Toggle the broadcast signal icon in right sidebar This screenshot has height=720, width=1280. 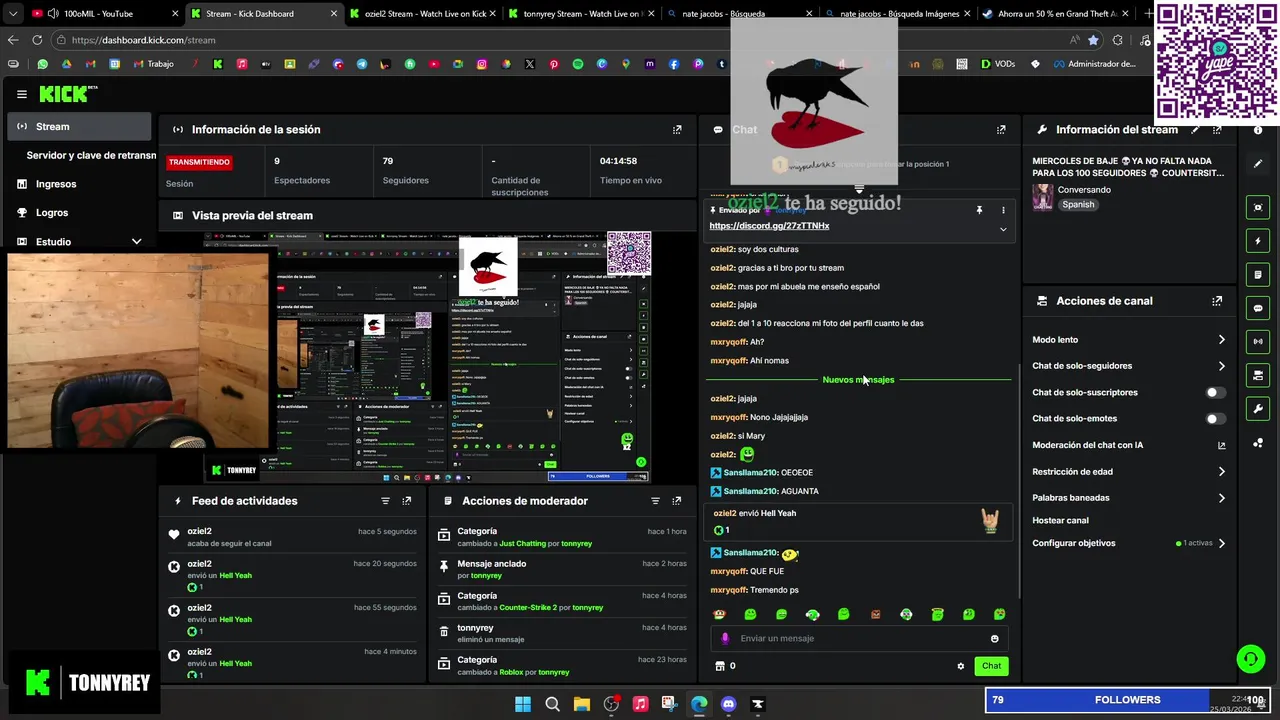pos(1258,341)
